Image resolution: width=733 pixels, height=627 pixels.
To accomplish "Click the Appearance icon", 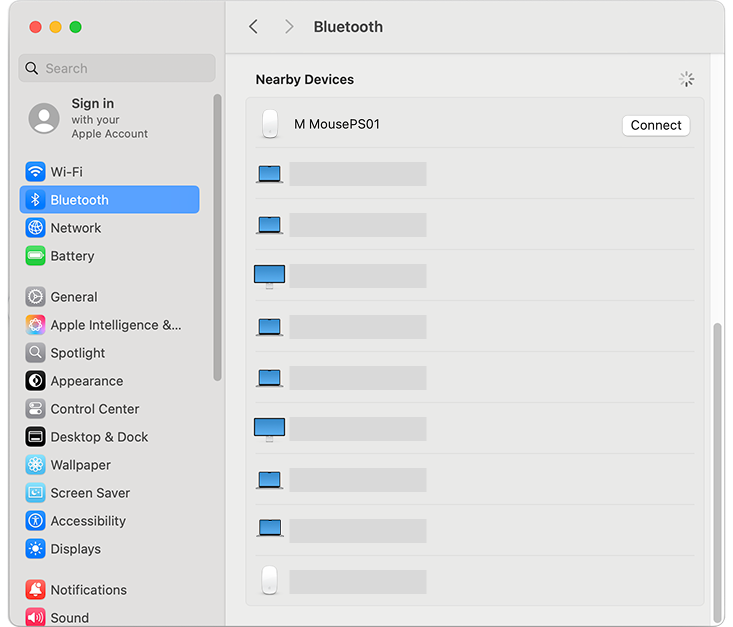I will pos(36,381).
